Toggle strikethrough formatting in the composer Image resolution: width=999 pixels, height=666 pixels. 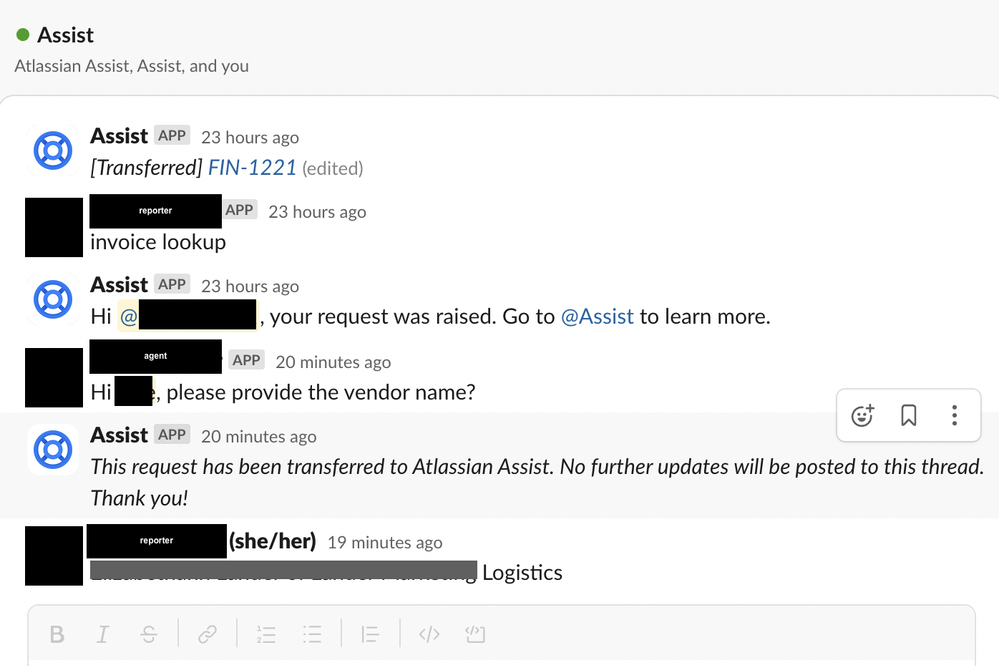148,634
